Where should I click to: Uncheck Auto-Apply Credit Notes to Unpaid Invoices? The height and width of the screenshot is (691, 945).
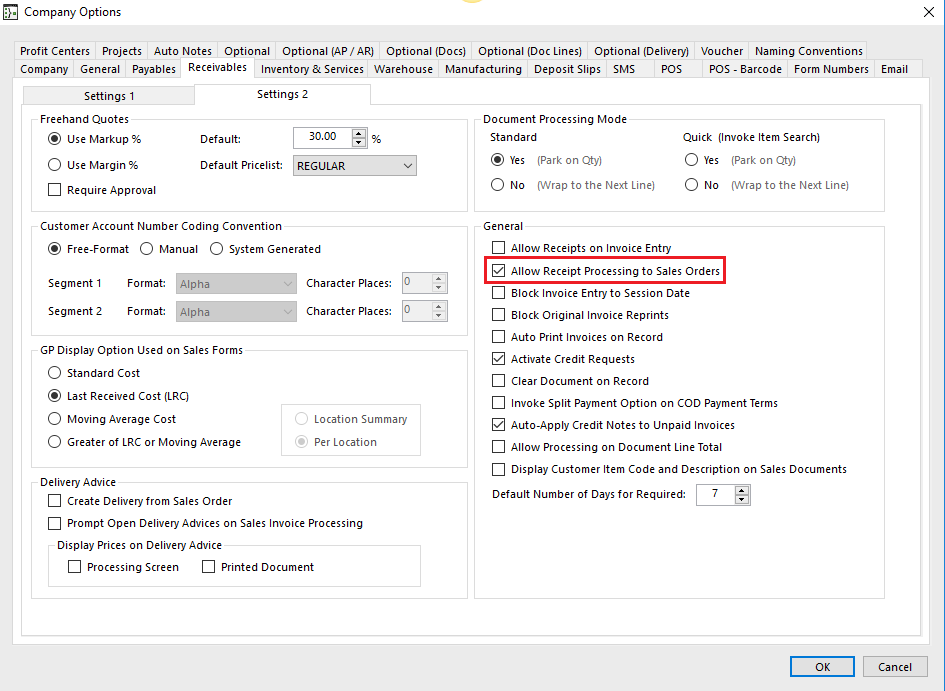tap(498, 425)
